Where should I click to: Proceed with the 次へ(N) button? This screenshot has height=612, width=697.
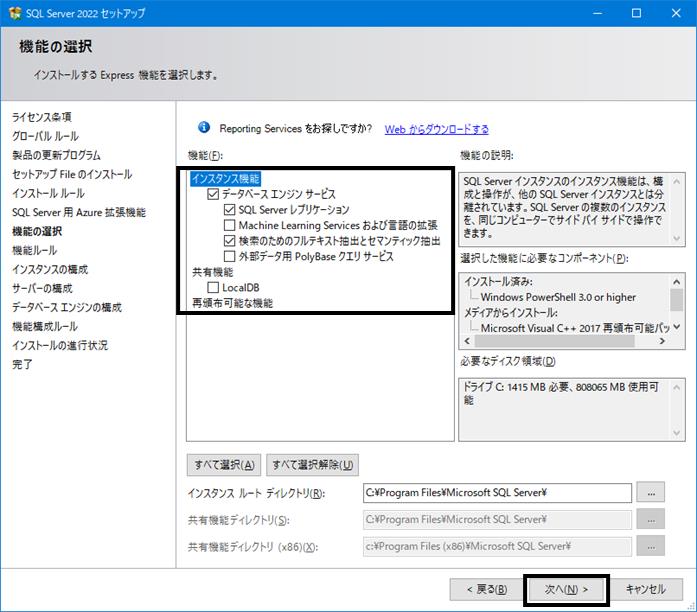pos(566,589)
